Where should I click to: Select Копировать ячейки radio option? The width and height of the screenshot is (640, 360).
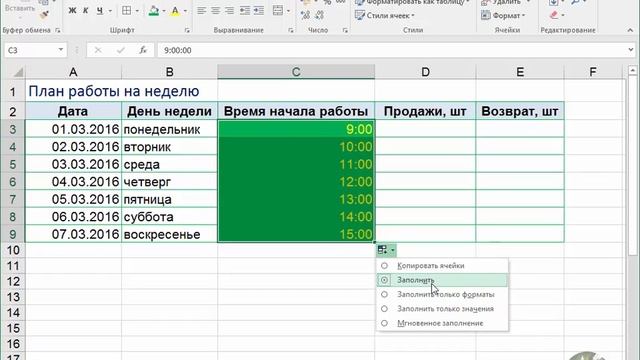click(442, 266)
